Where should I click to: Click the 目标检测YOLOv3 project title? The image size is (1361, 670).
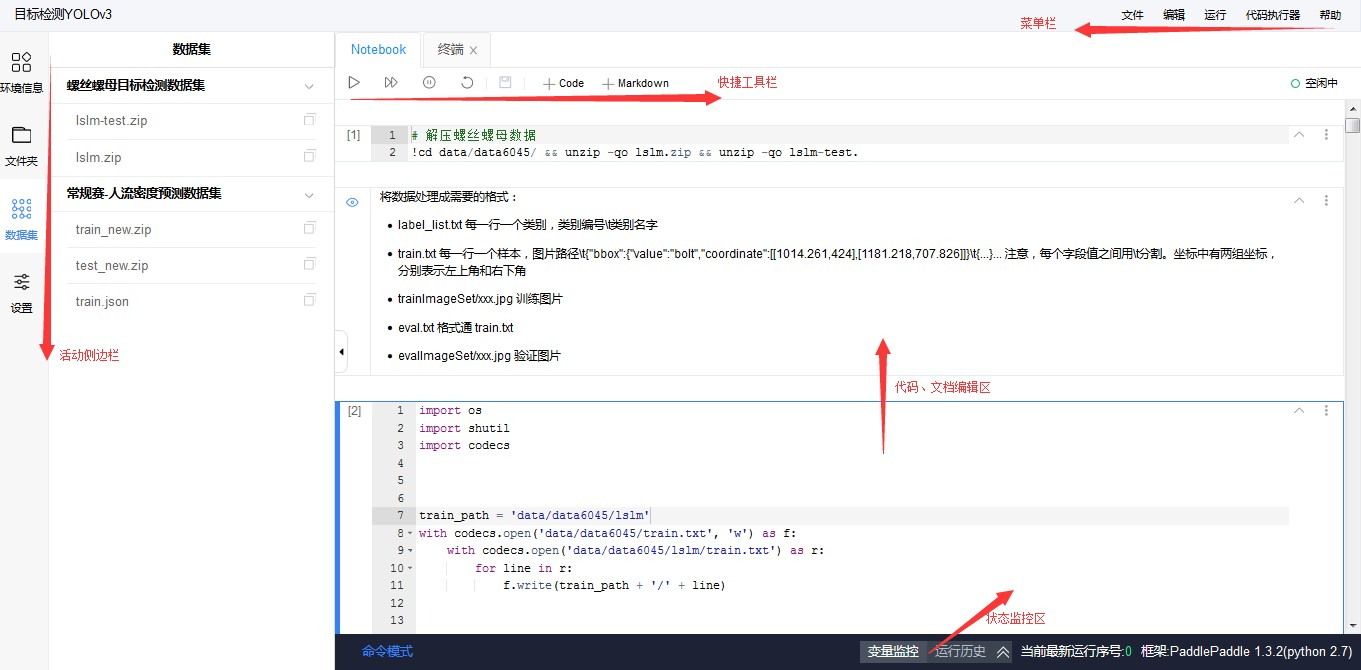coord(63,15)
